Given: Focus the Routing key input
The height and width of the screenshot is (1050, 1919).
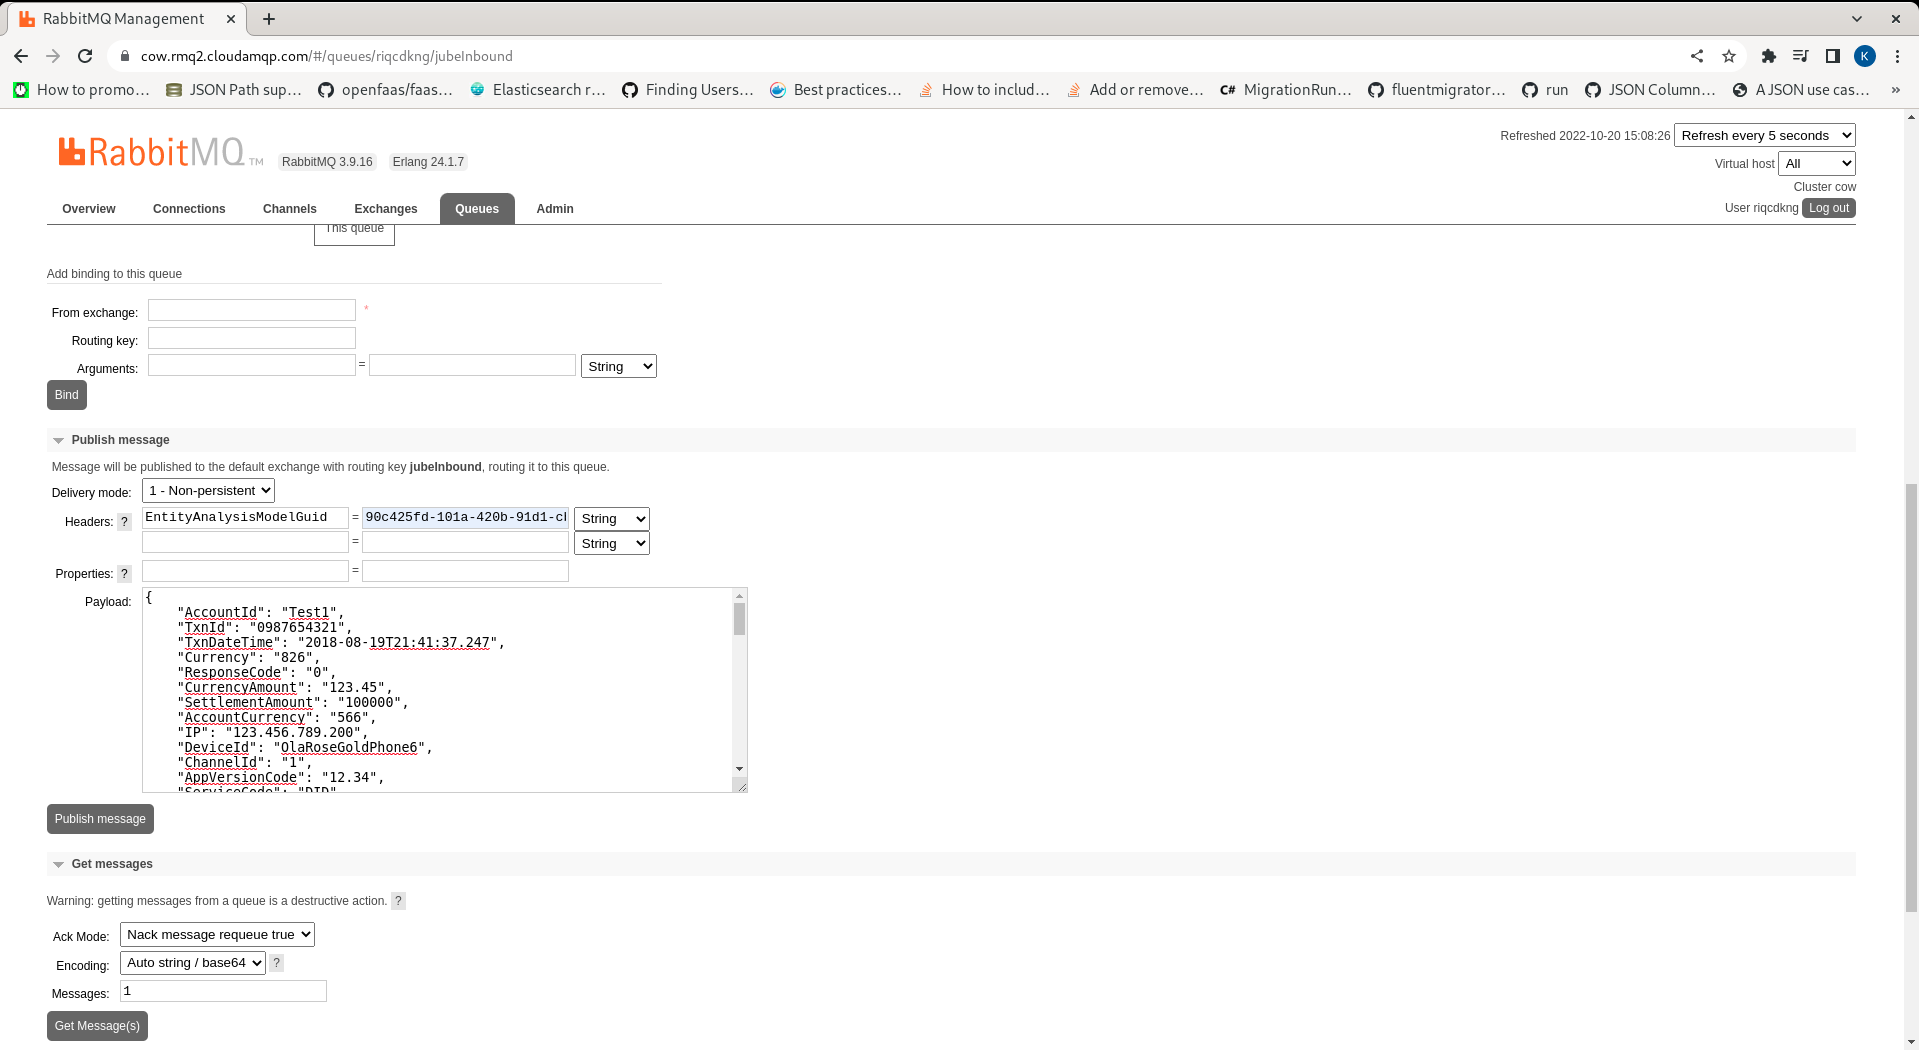Looking at the screenshot, I should click(252, 338).
